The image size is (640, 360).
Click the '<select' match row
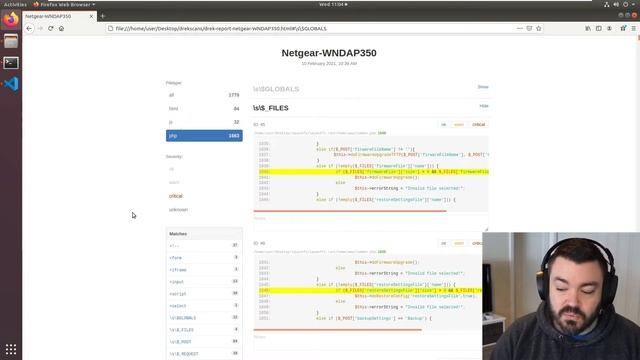point(204,306)
